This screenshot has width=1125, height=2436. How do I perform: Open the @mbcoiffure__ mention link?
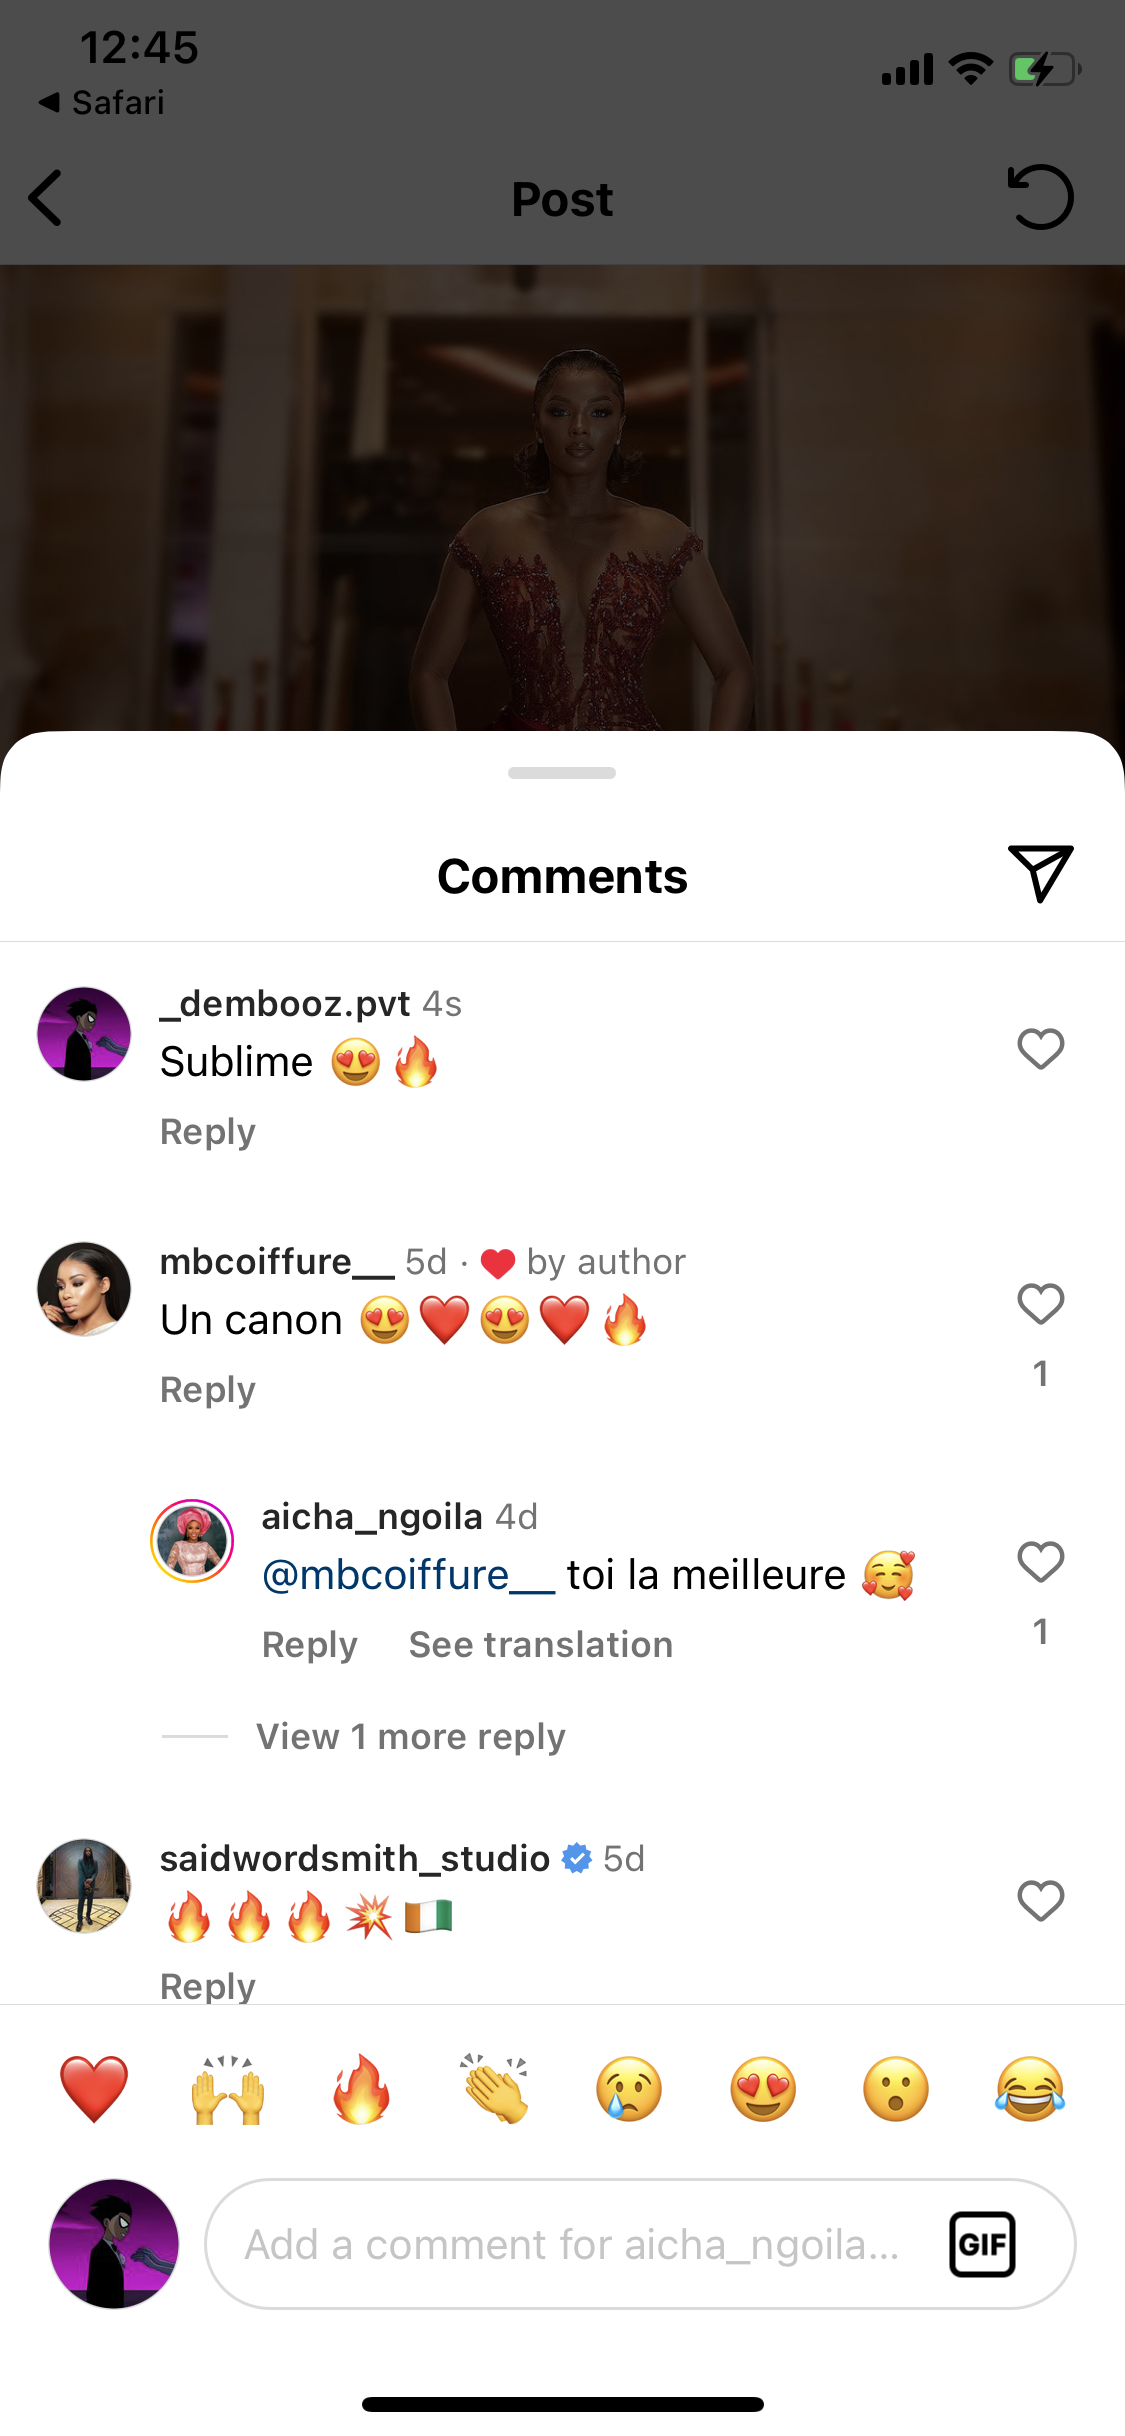408,1575
